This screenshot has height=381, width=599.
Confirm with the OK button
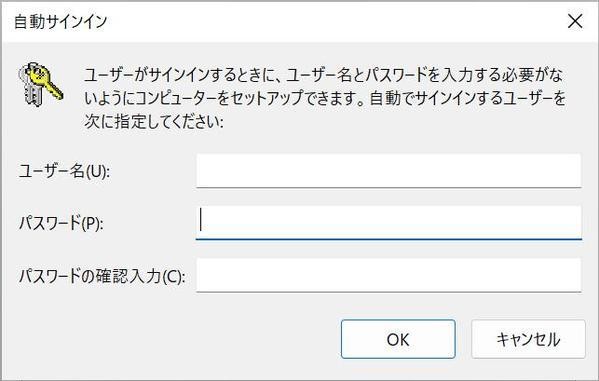(398, 339)
